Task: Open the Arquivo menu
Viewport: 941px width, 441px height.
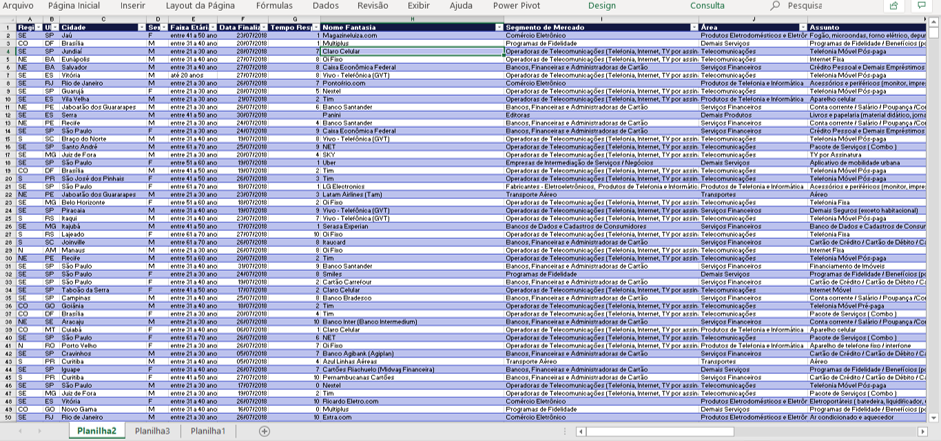Action: pyautogui.click(x=18, y=6)
